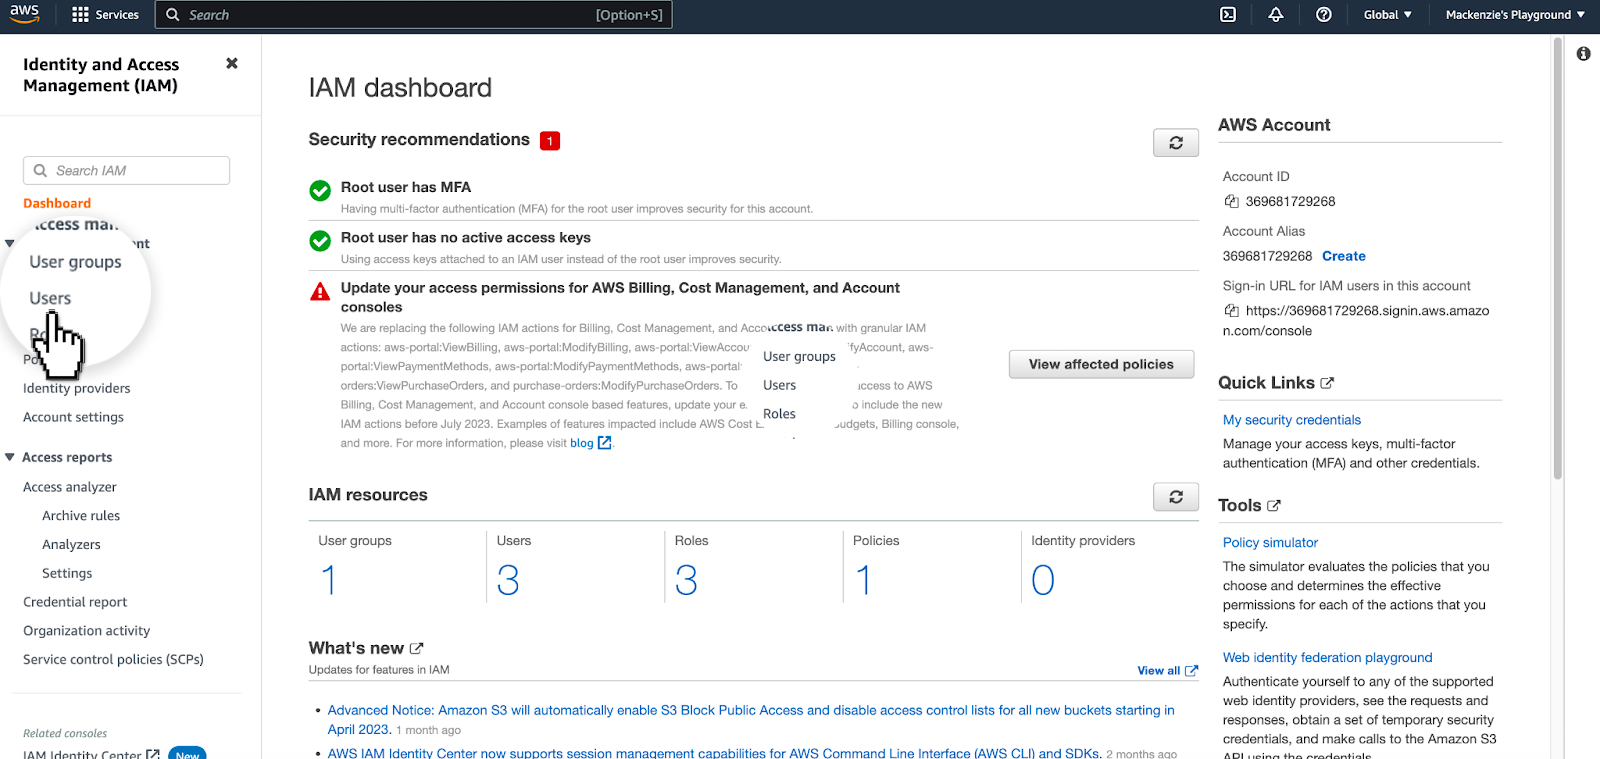Open Archive rules under Access analyzer
Screen dimensions: 1600x759
point(81,516)
